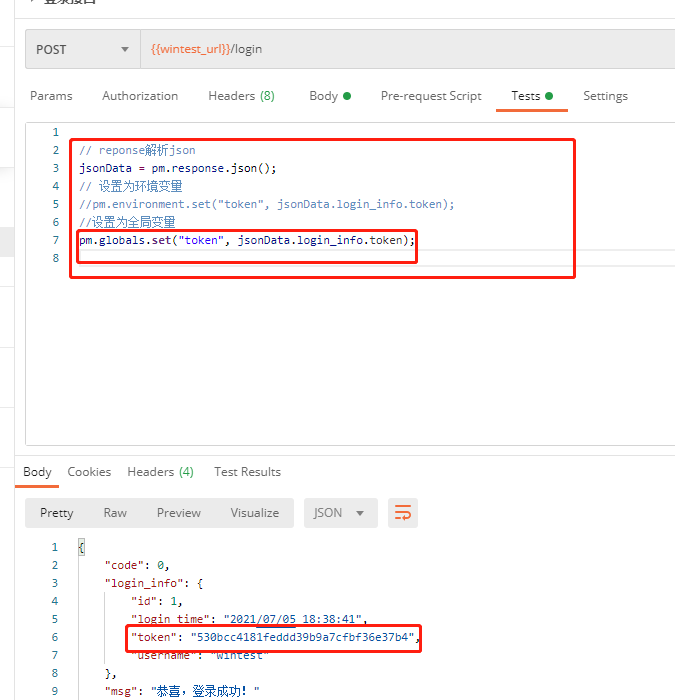Open the request Body tab
Screen dimensions: 675x700
point(330,96)
